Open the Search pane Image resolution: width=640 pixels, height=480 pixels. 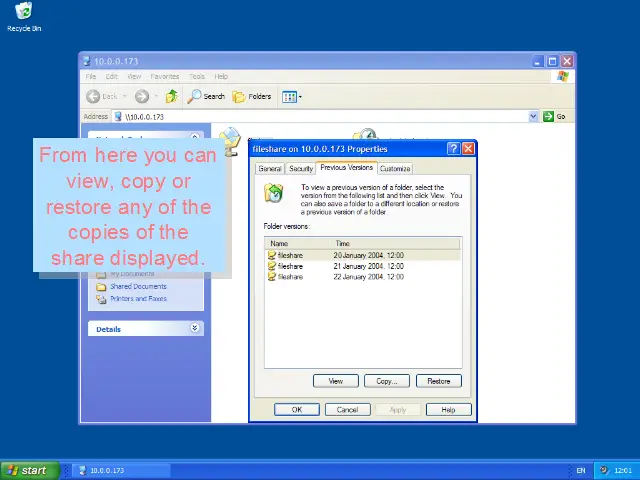tap(206, 96)
